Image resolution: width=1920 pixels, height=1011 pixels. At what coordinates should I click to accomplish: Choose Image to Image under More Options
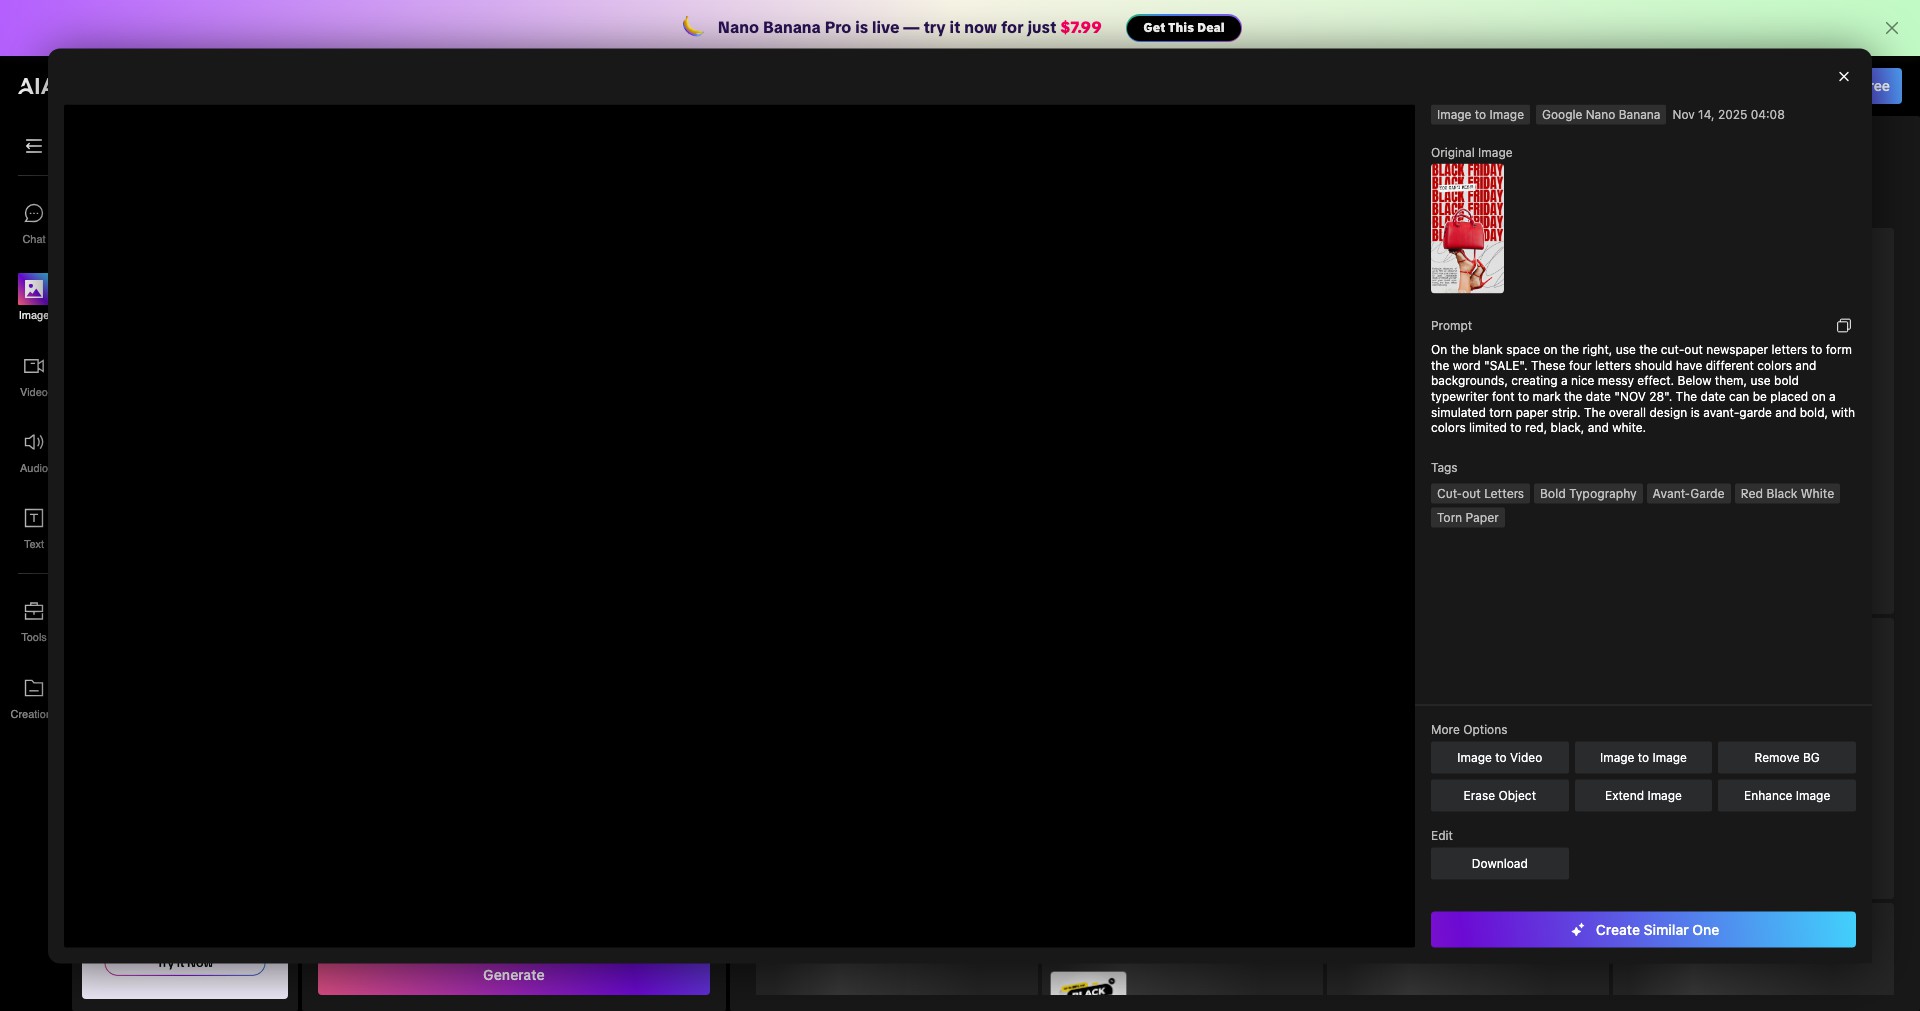[x=1643, y=758]
